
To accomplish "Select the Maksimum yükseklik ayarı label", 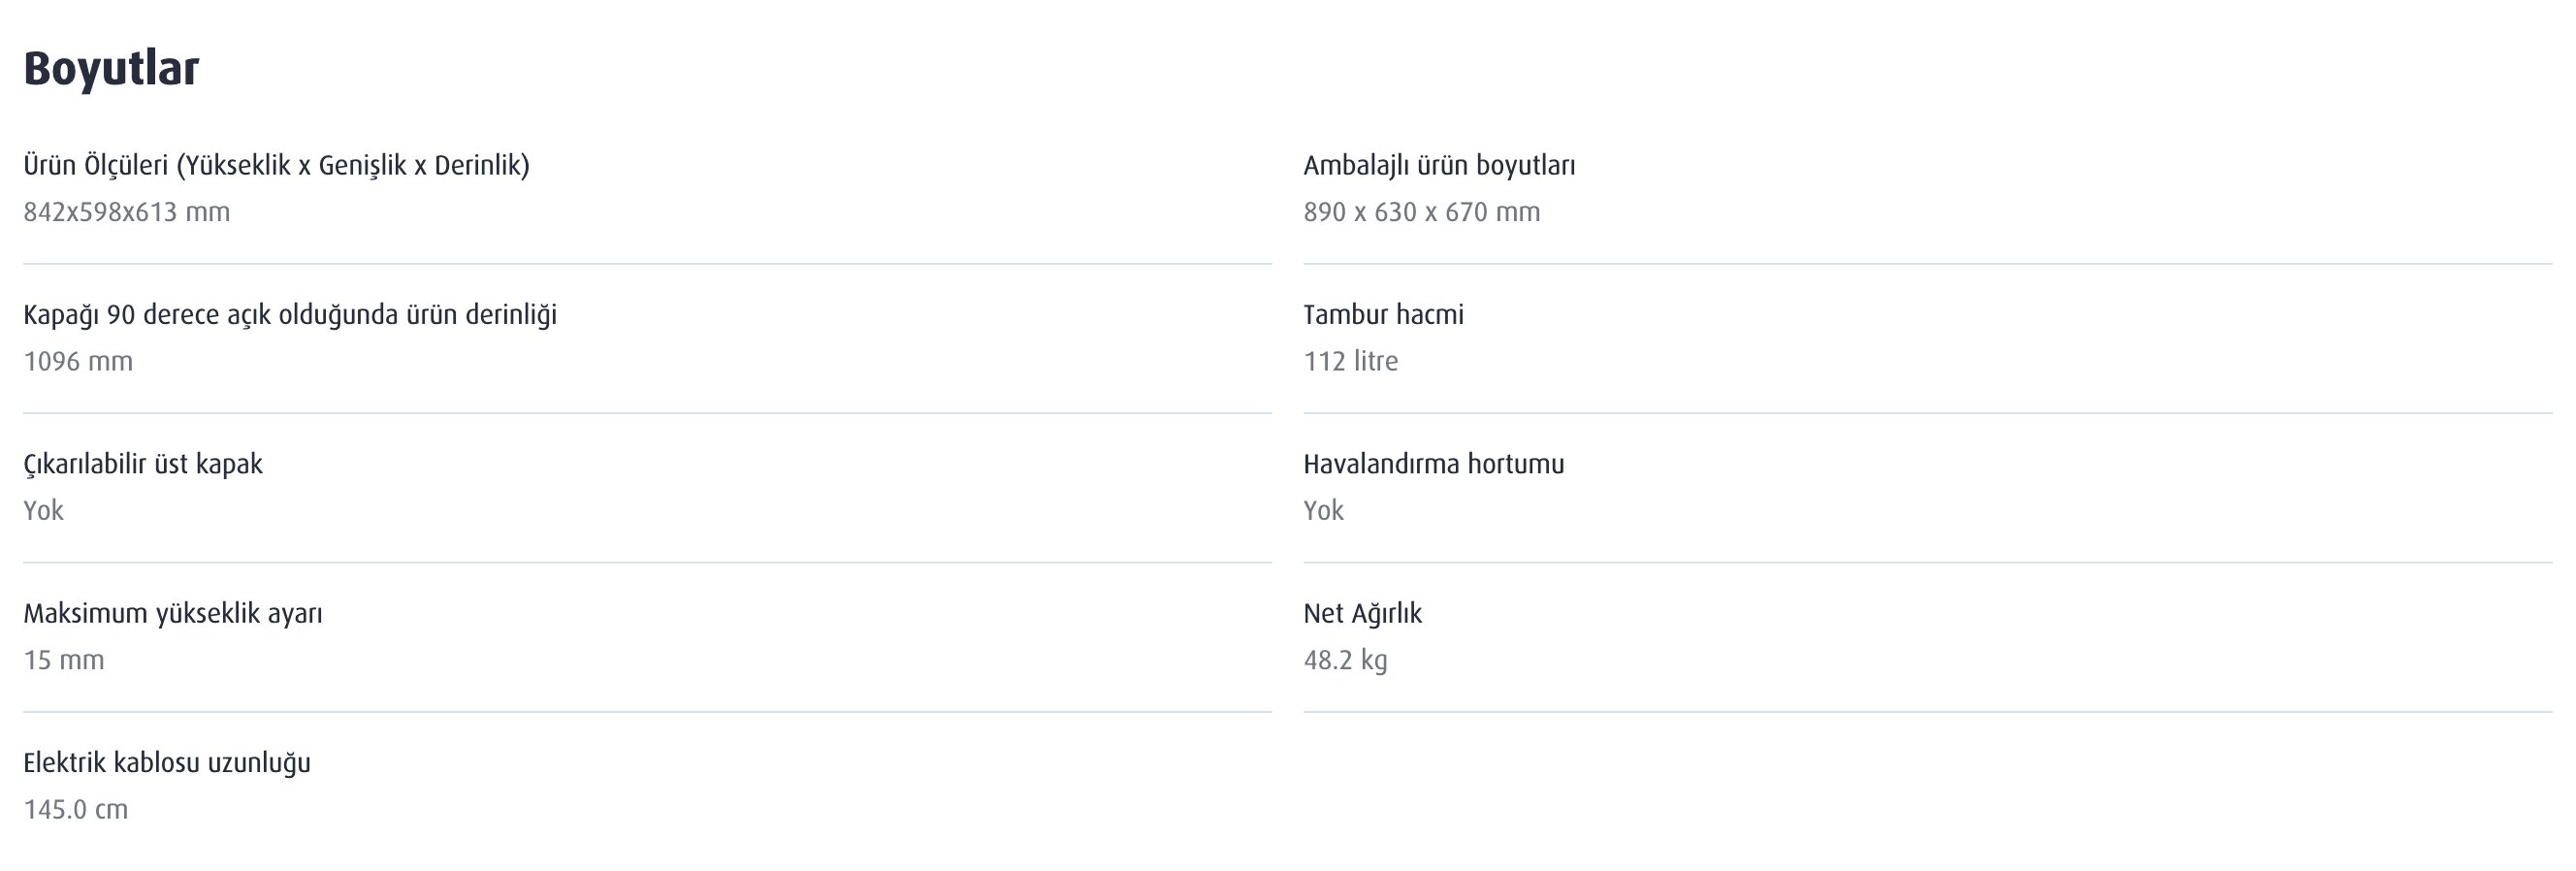I will click(173, 613).
